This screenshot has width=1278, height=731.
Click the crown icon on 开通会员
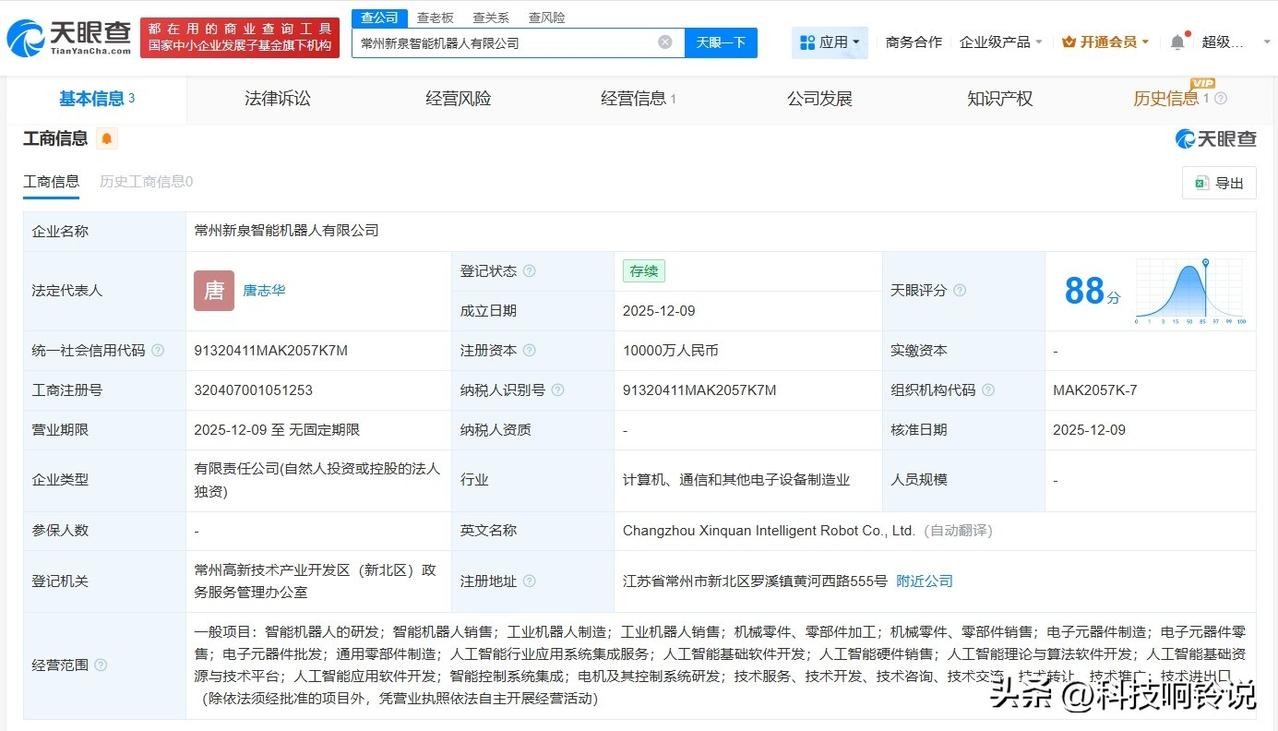pos(1068,42)
